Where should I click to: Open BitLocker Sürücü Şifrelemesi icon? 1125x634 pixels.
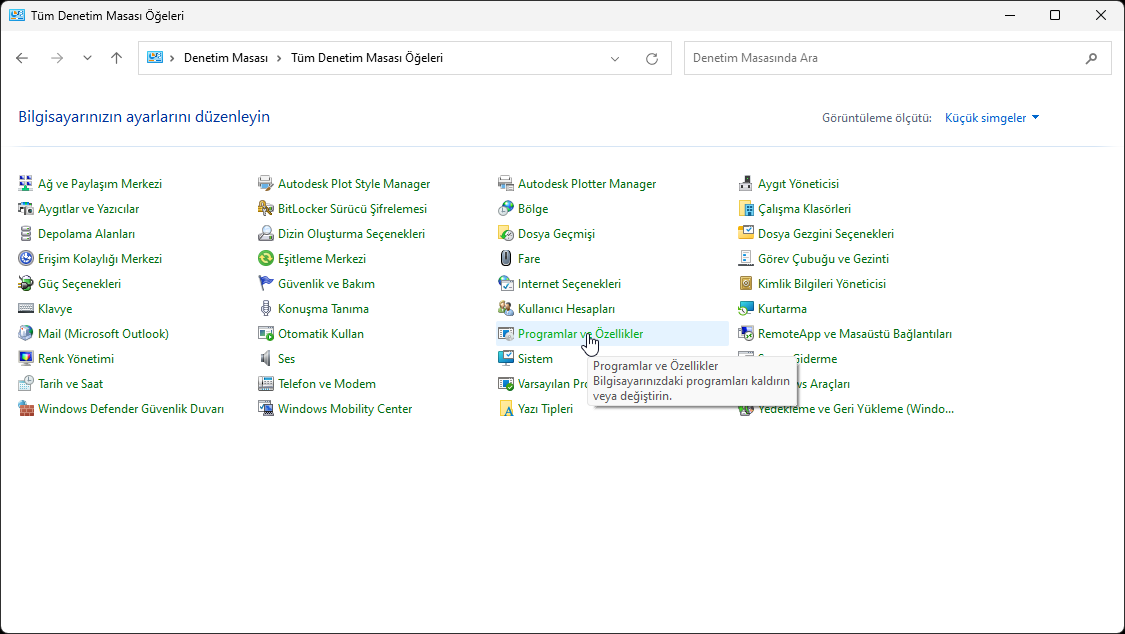pyautogui.click(x=266, y=209)
